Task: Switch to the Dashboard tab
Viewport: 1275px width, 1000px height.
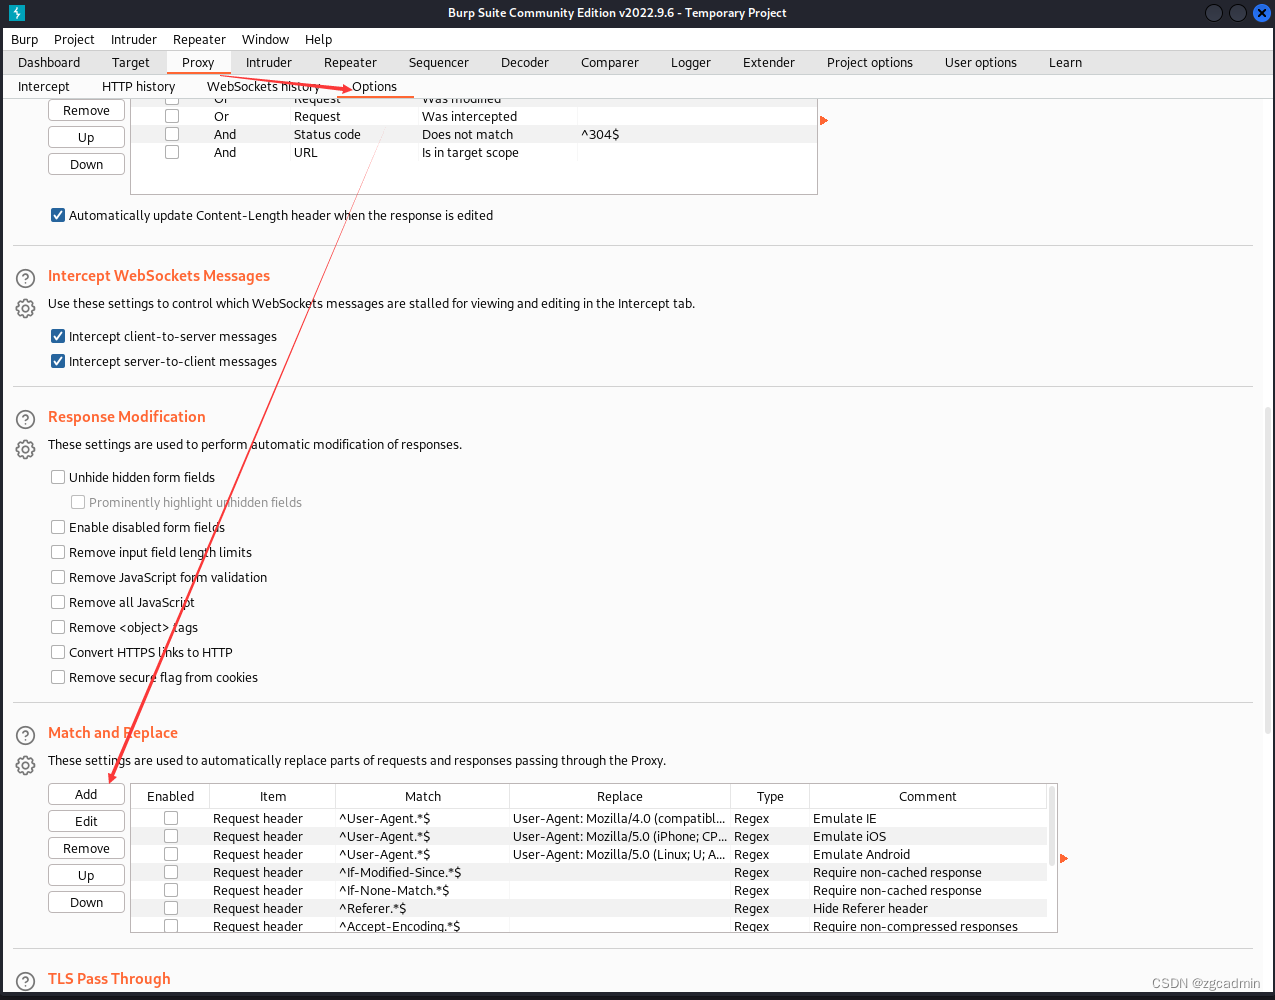Action: (49, 62)
